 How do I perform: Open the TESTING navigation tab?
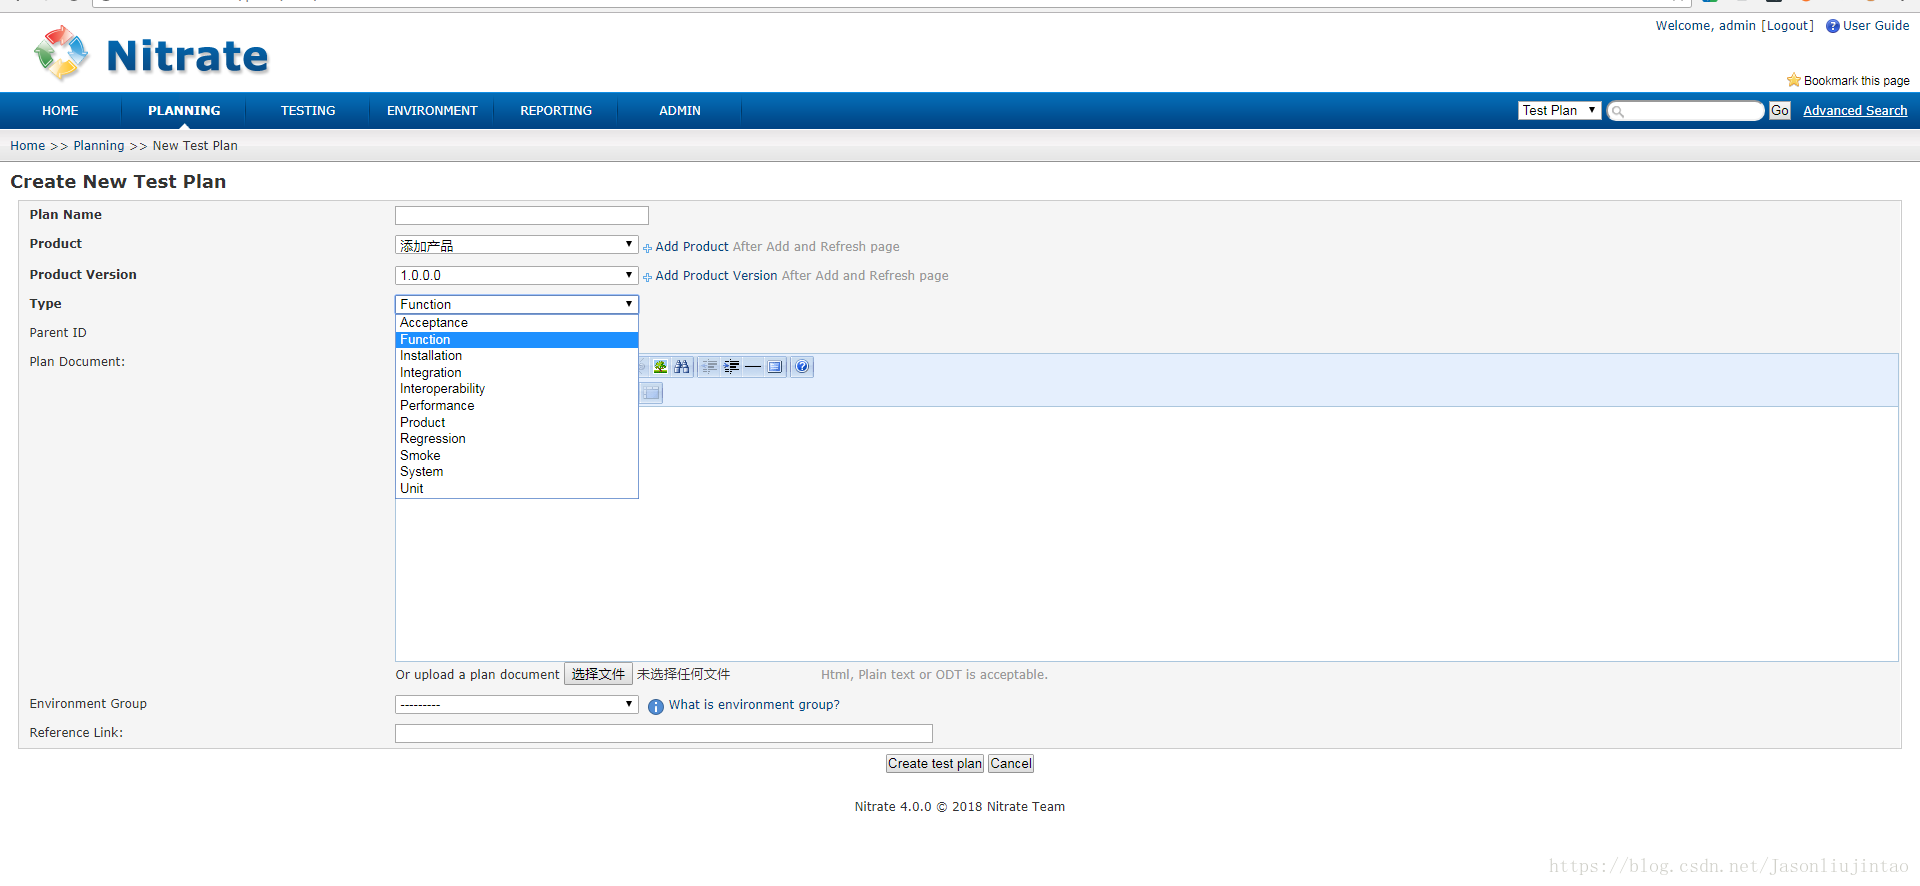pyautogui.click(x=308, y=111)
